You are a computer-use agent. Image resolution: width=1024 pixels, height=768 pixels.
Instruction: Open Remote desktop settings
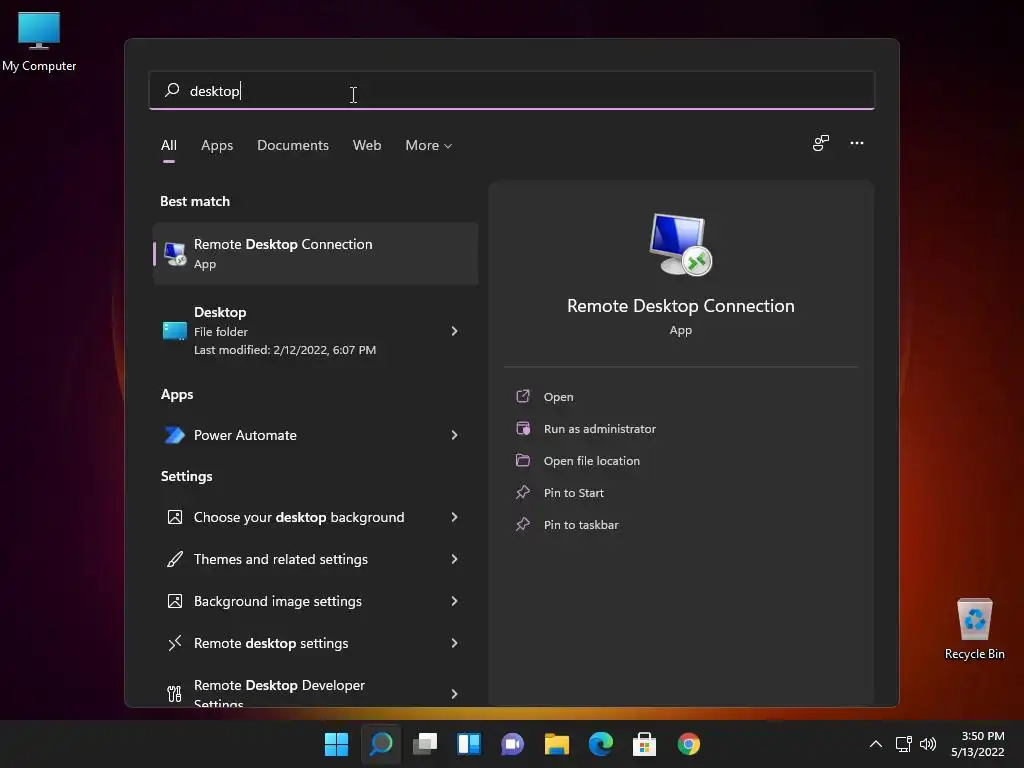click(x=315, y=643)
